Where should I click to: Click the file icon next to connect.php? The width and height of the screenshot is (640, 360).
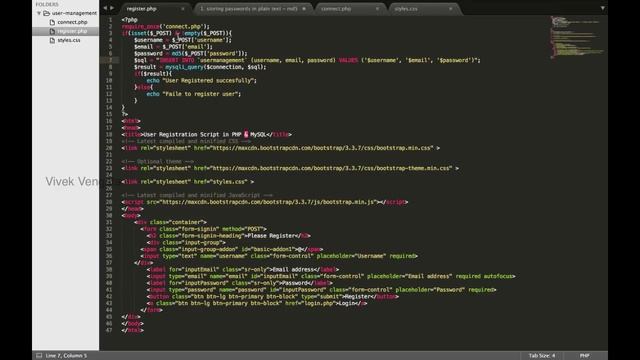tap(52, 22)
